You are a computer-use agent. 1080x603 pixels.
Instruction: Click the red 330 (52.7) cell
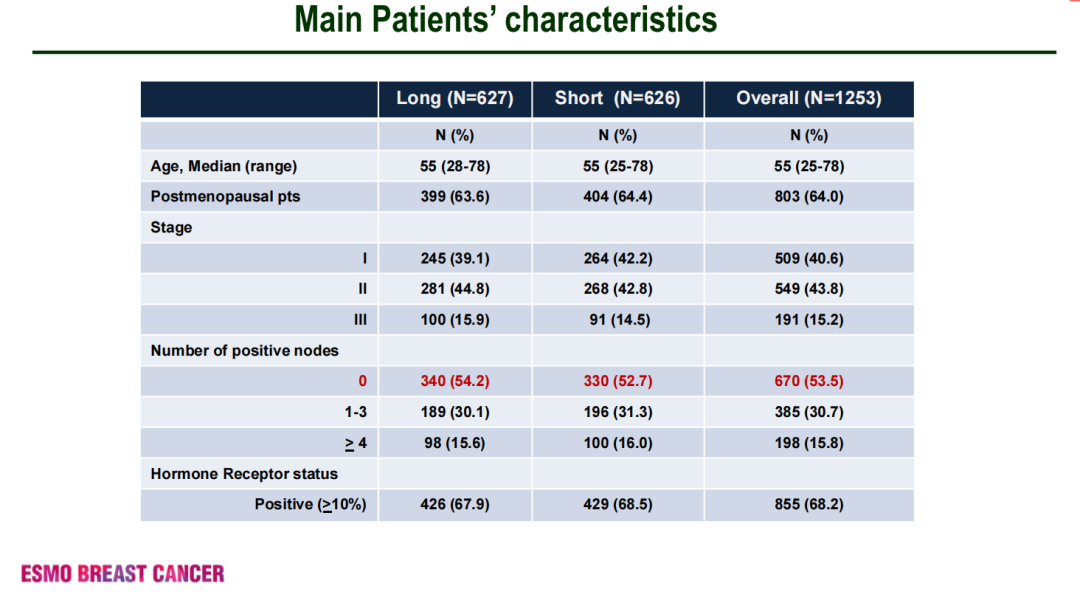tap(618, 381)
